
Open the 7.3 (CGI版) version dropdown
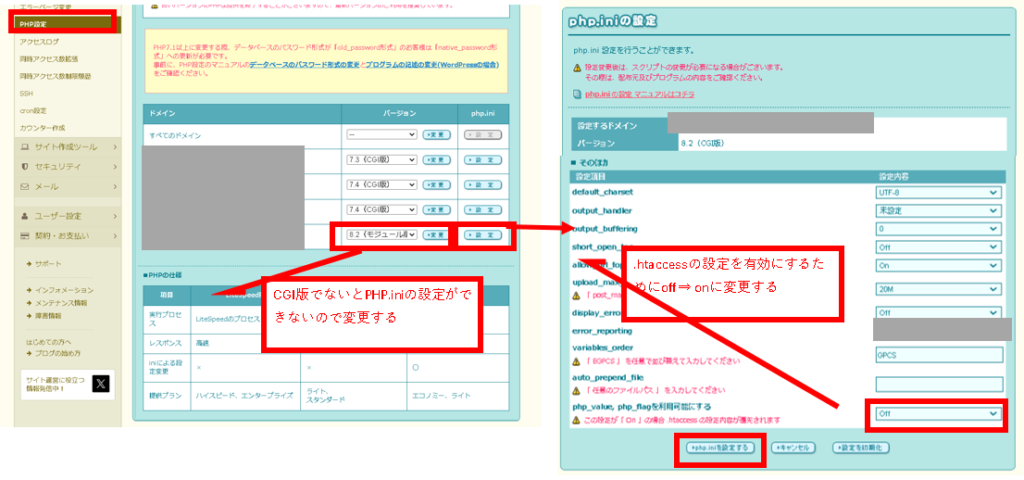pyautogui.click(x=380, y=159)
